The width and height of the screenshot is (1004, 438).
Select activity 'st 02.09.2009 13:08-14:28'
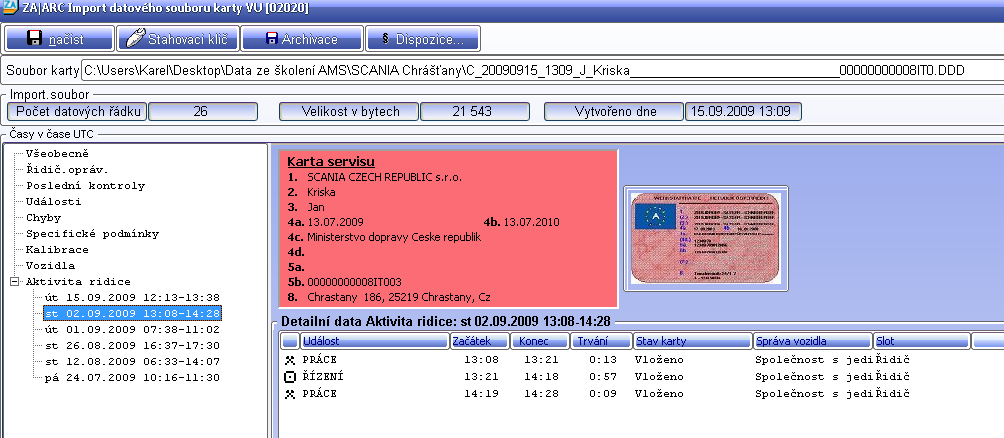(x=133, y=314)
